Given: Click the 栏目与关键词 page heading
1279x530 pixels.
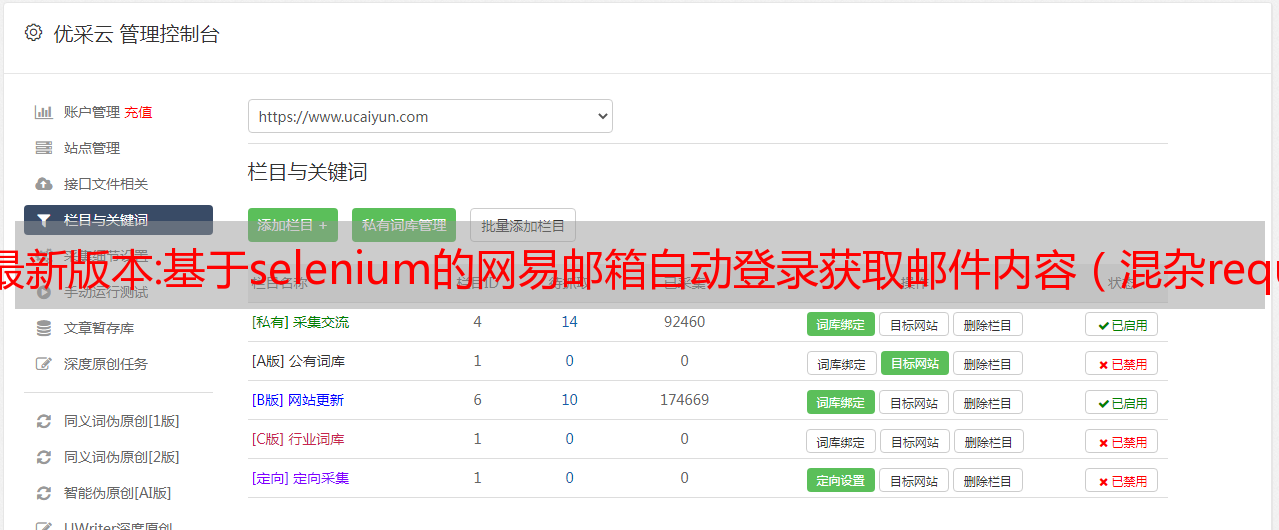Looking at the screenshot, I should pyautogui.click(x=308, y=172).
